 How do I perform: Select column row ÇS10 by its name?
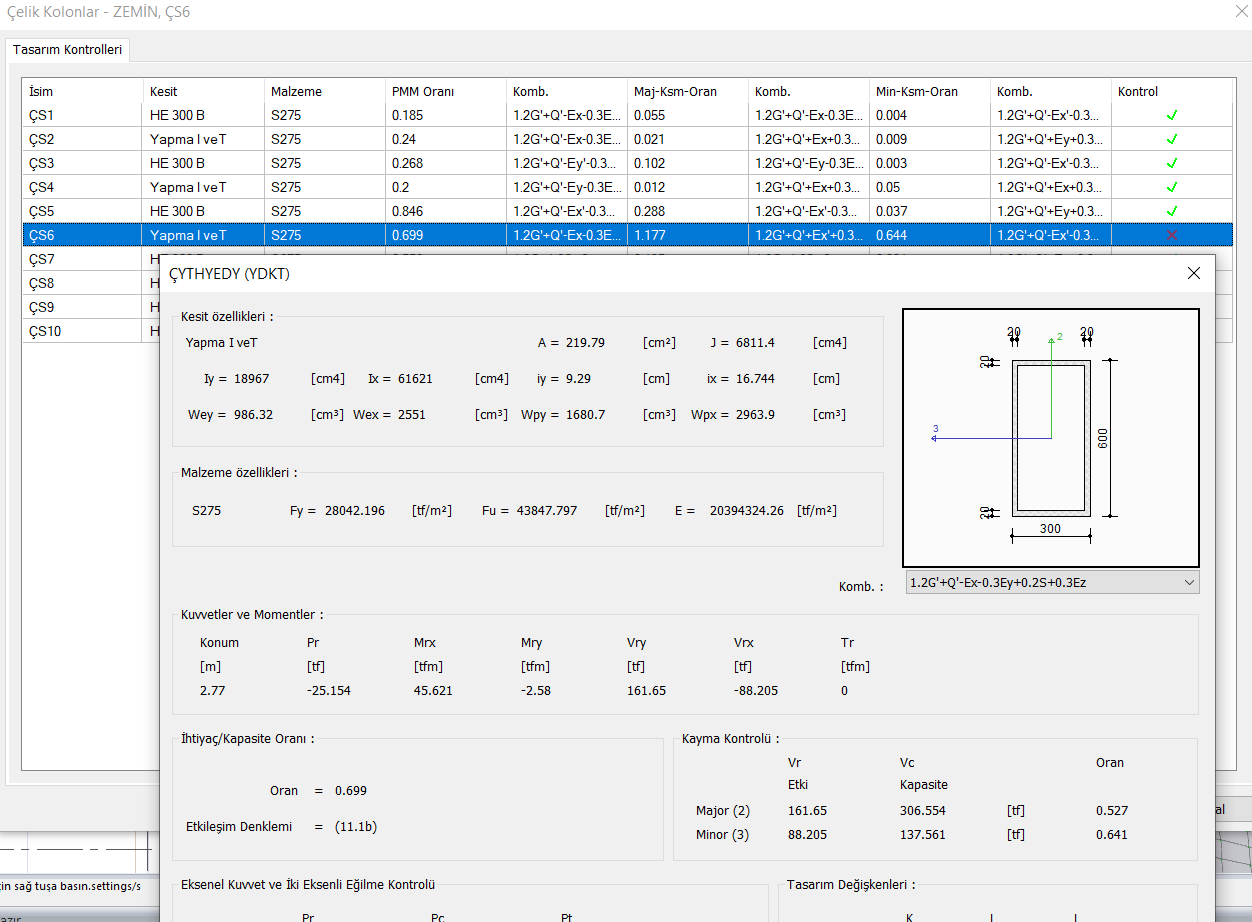point(45,331)
